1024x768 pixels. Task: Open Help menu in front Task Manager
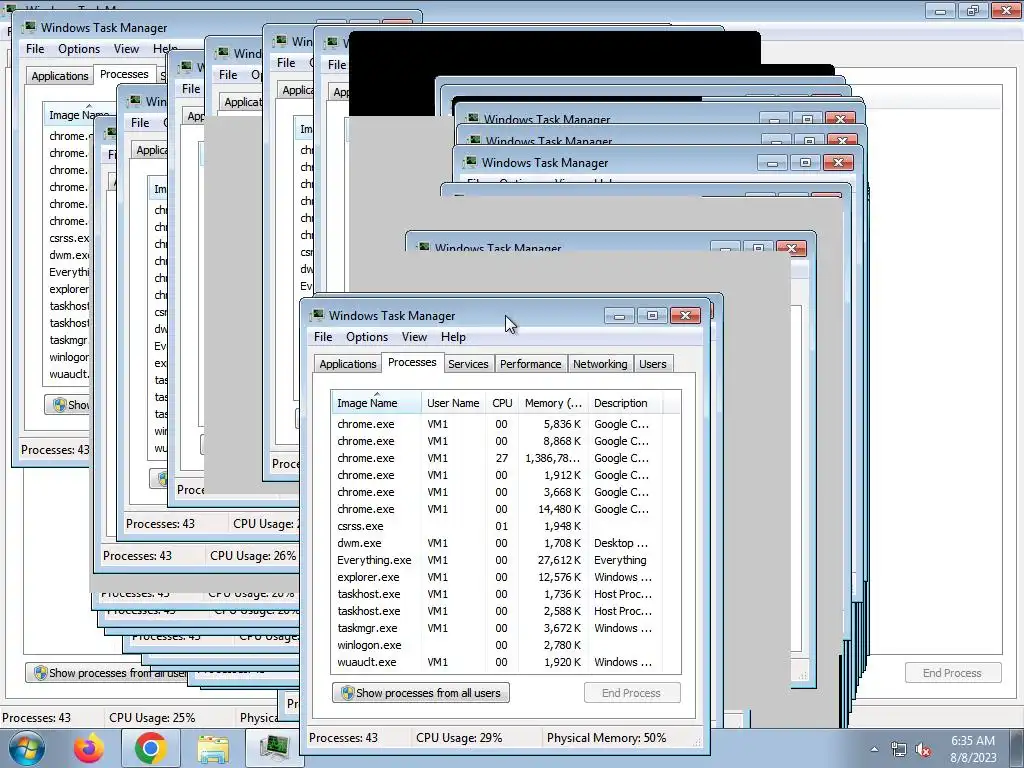[x=453, y=337]
